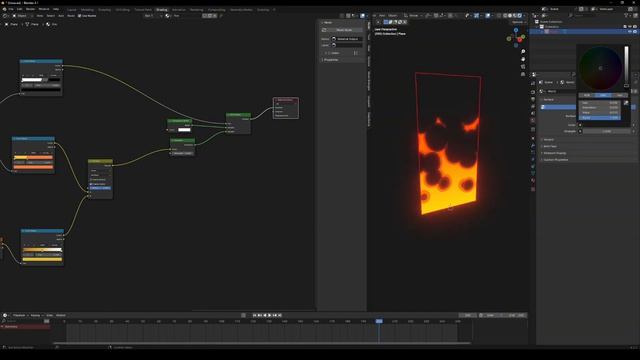Click the Alpha value field in color picker

pyautogui.click(x=600, y=118)
